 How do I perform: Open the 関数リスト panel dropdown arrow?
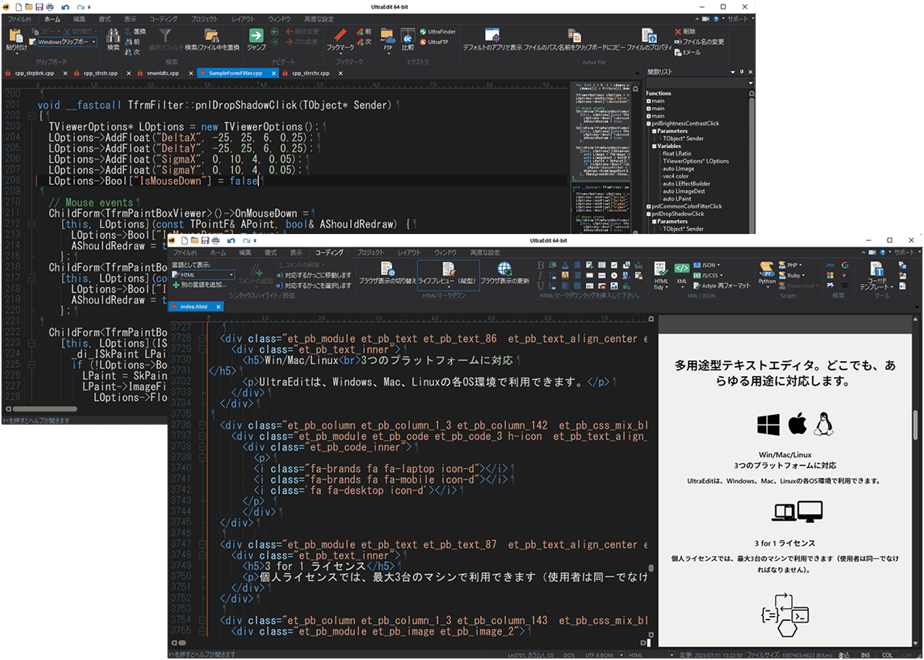(x=733, y=72)
